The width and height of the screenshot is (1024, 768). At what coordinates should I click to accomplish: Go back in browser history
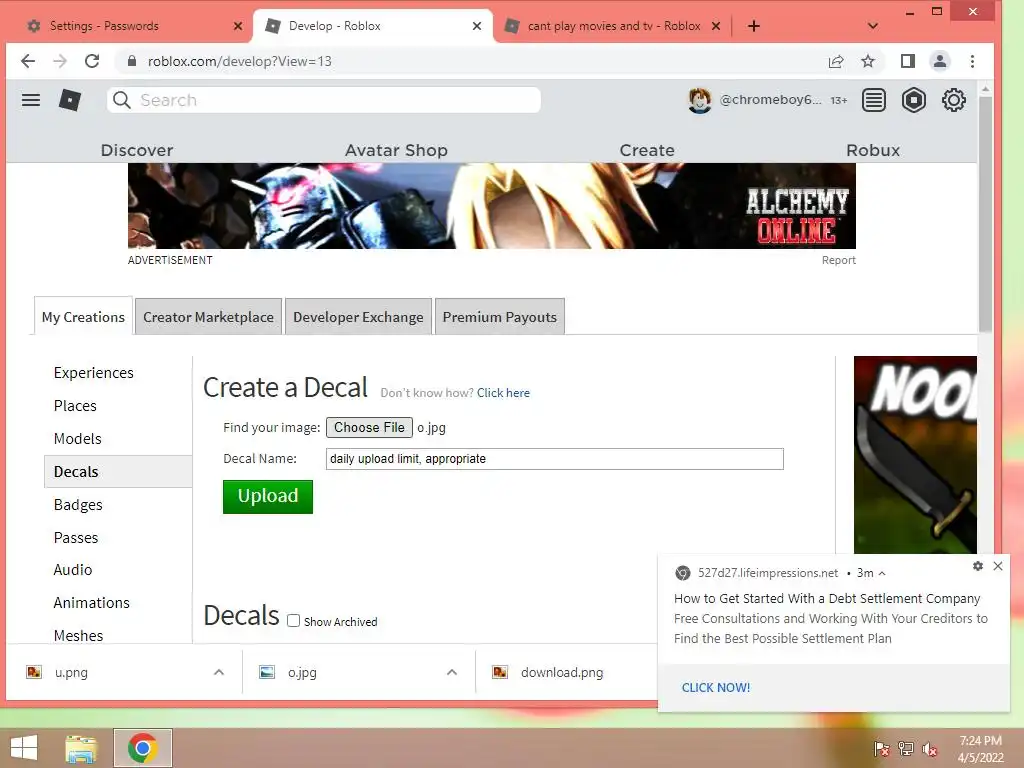click(27, 61)
